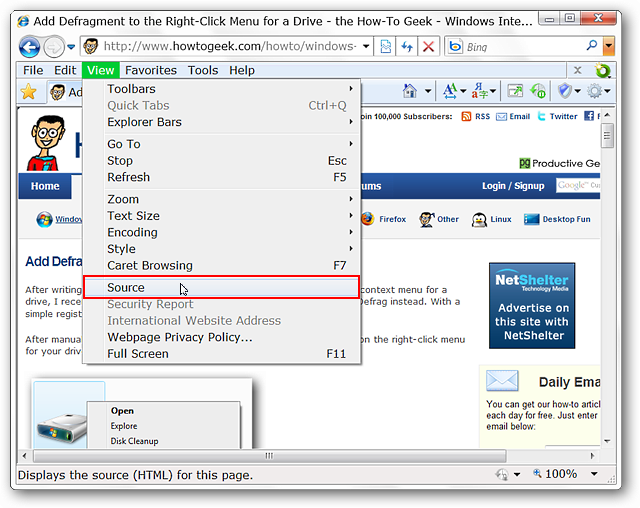The image size is (640, 508).
Task: Choose Refresh from View menu
Action: coord(222,177)
